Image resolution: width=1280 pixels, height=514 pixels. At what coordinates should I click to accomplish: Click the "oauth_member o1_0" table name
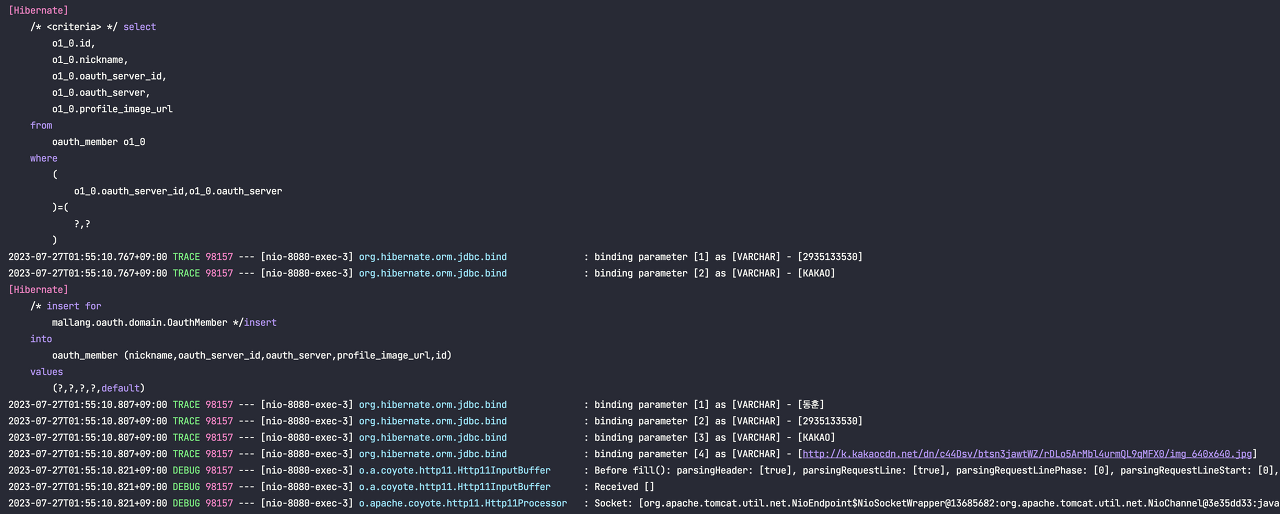click(98, 142)
